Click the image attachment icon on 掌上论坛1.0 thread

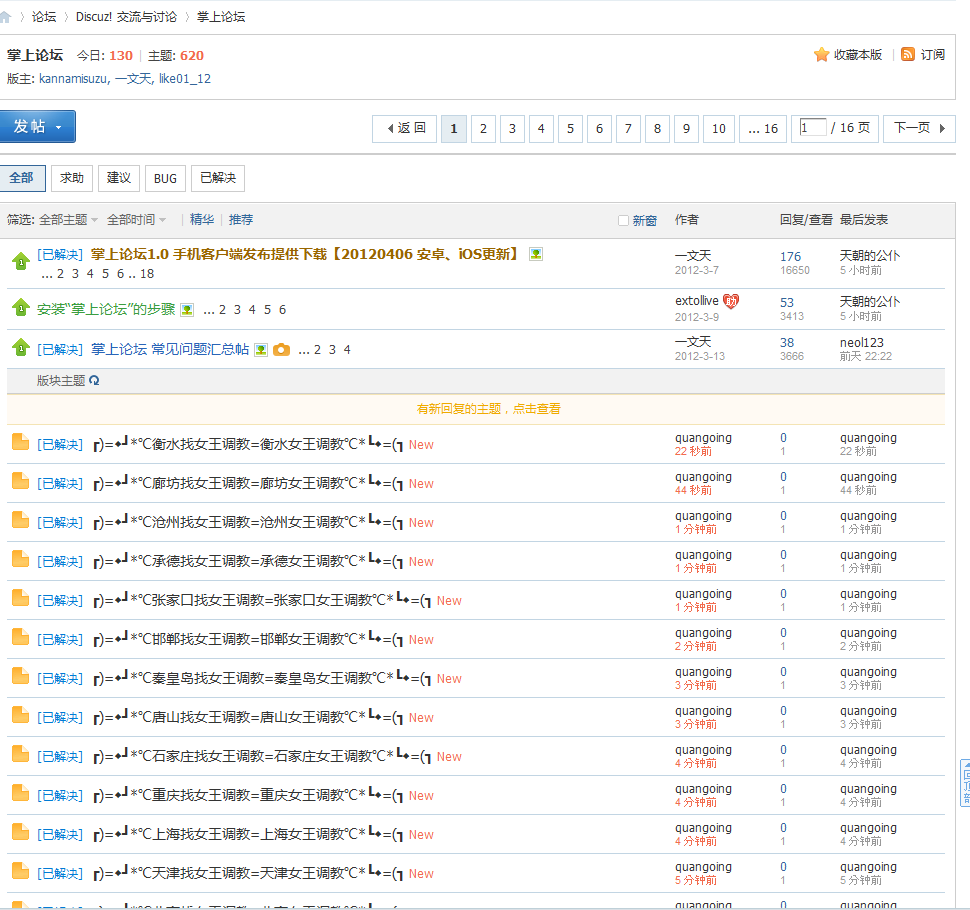click(x=536, y=254)
